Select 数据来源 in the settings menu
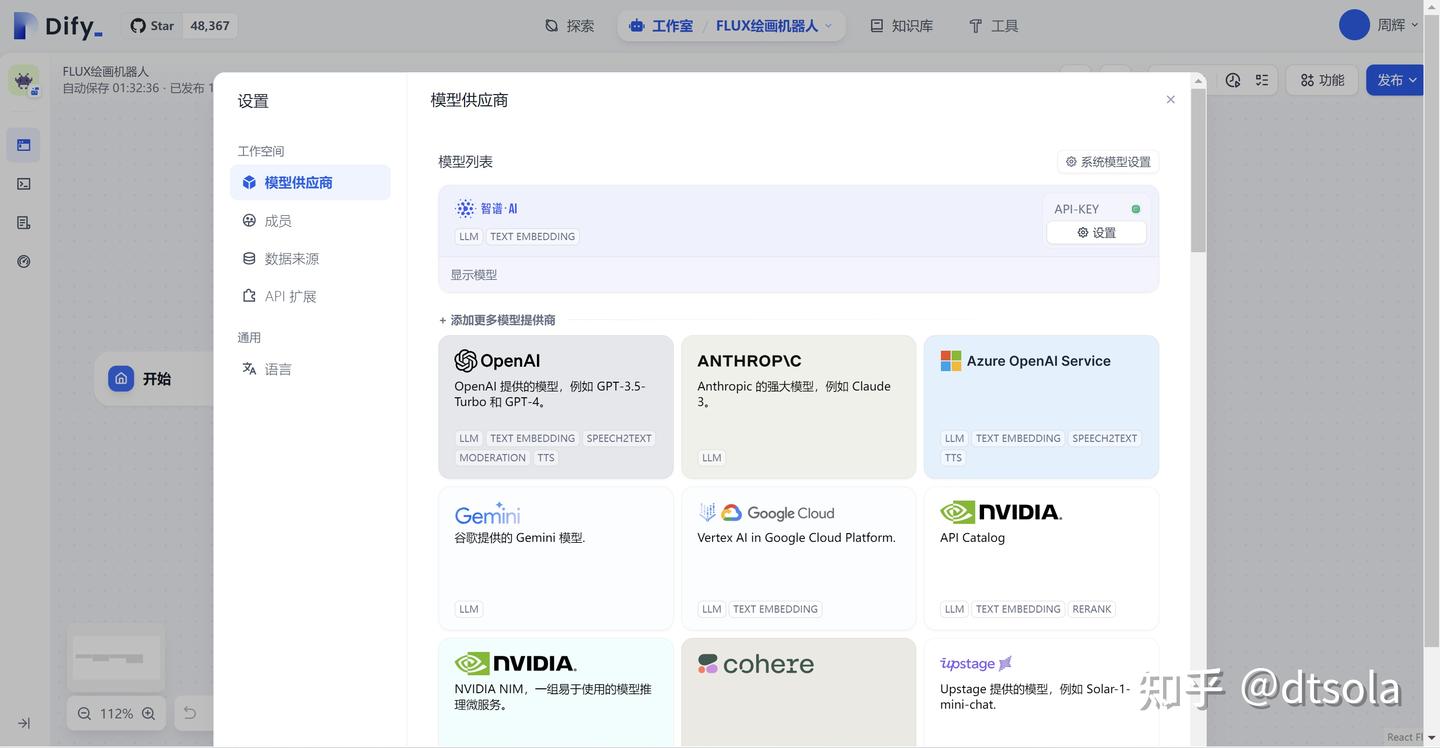Viewport: 1440px width, 748px height. pyautogui.click(x=291, y=259)
